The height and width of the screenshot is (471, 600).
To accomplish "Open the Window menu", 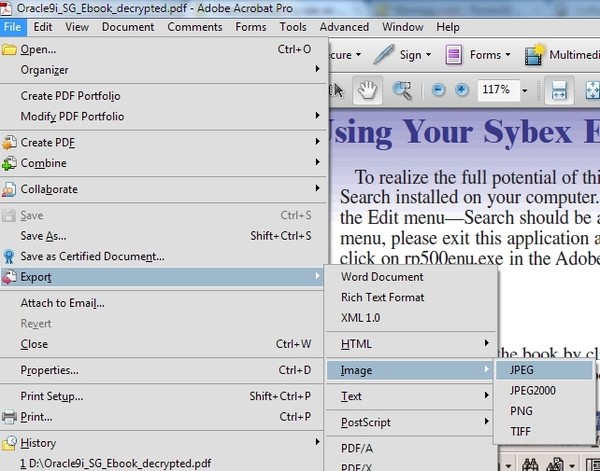I will coord(403,27).
